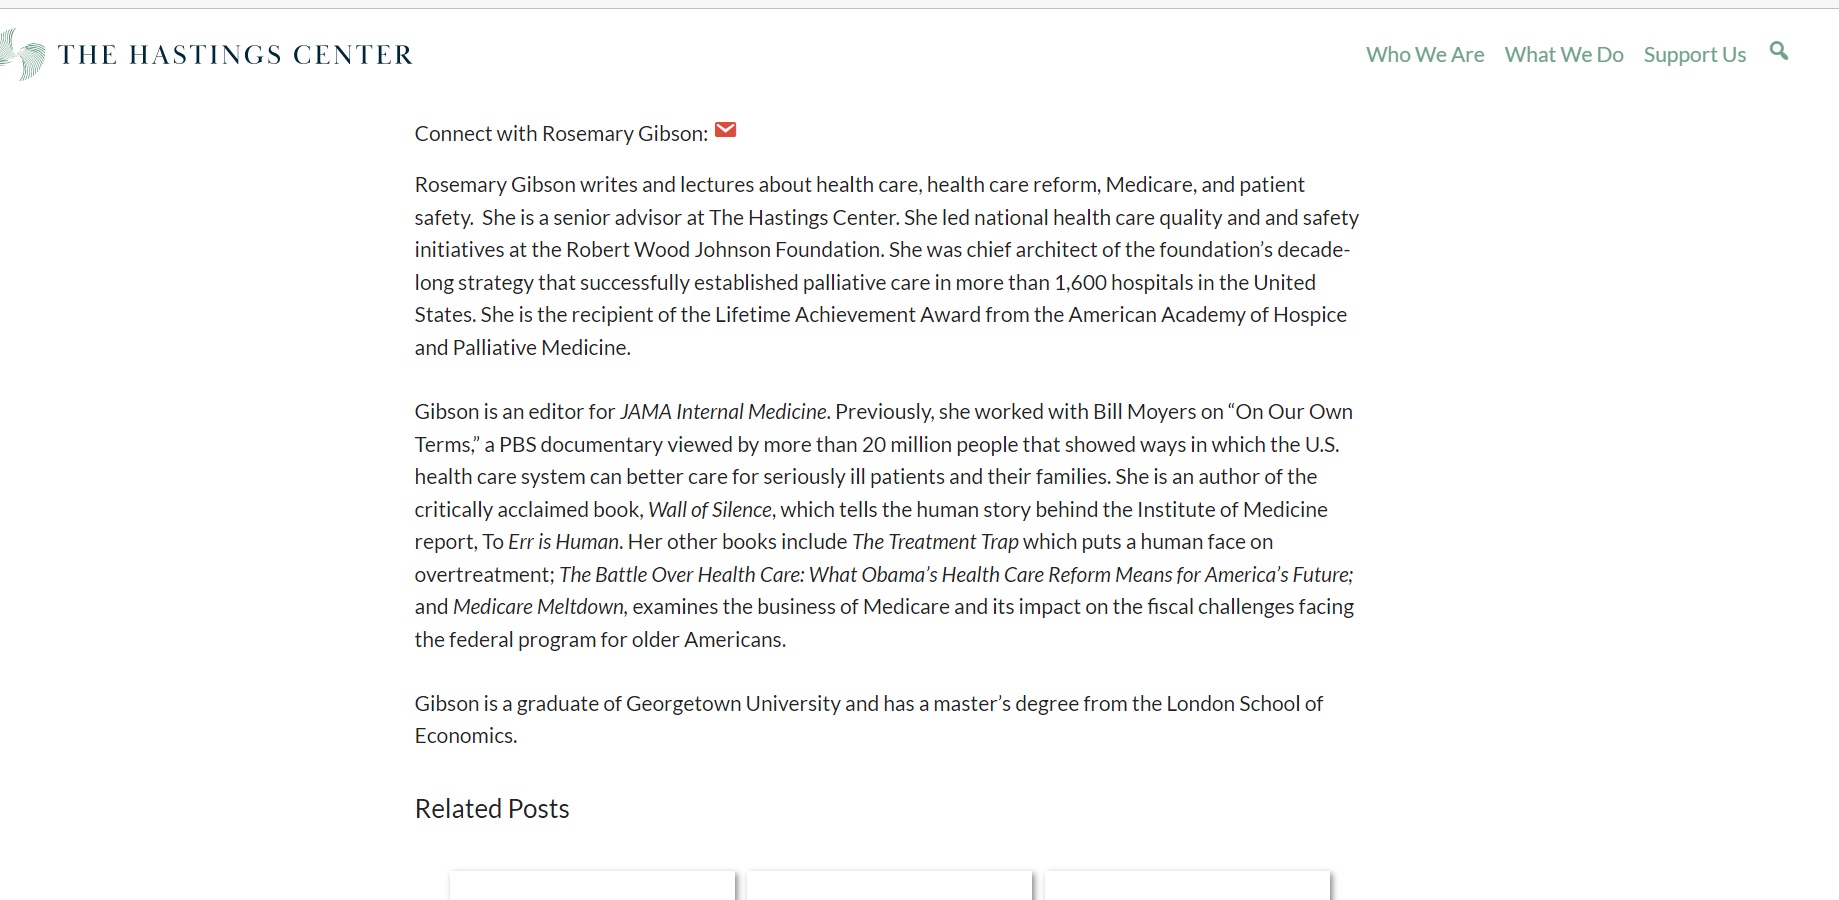Click the JAMA Internal Medicine italic title
Viewport: 1839px width, 900px height.
(723, 412)
